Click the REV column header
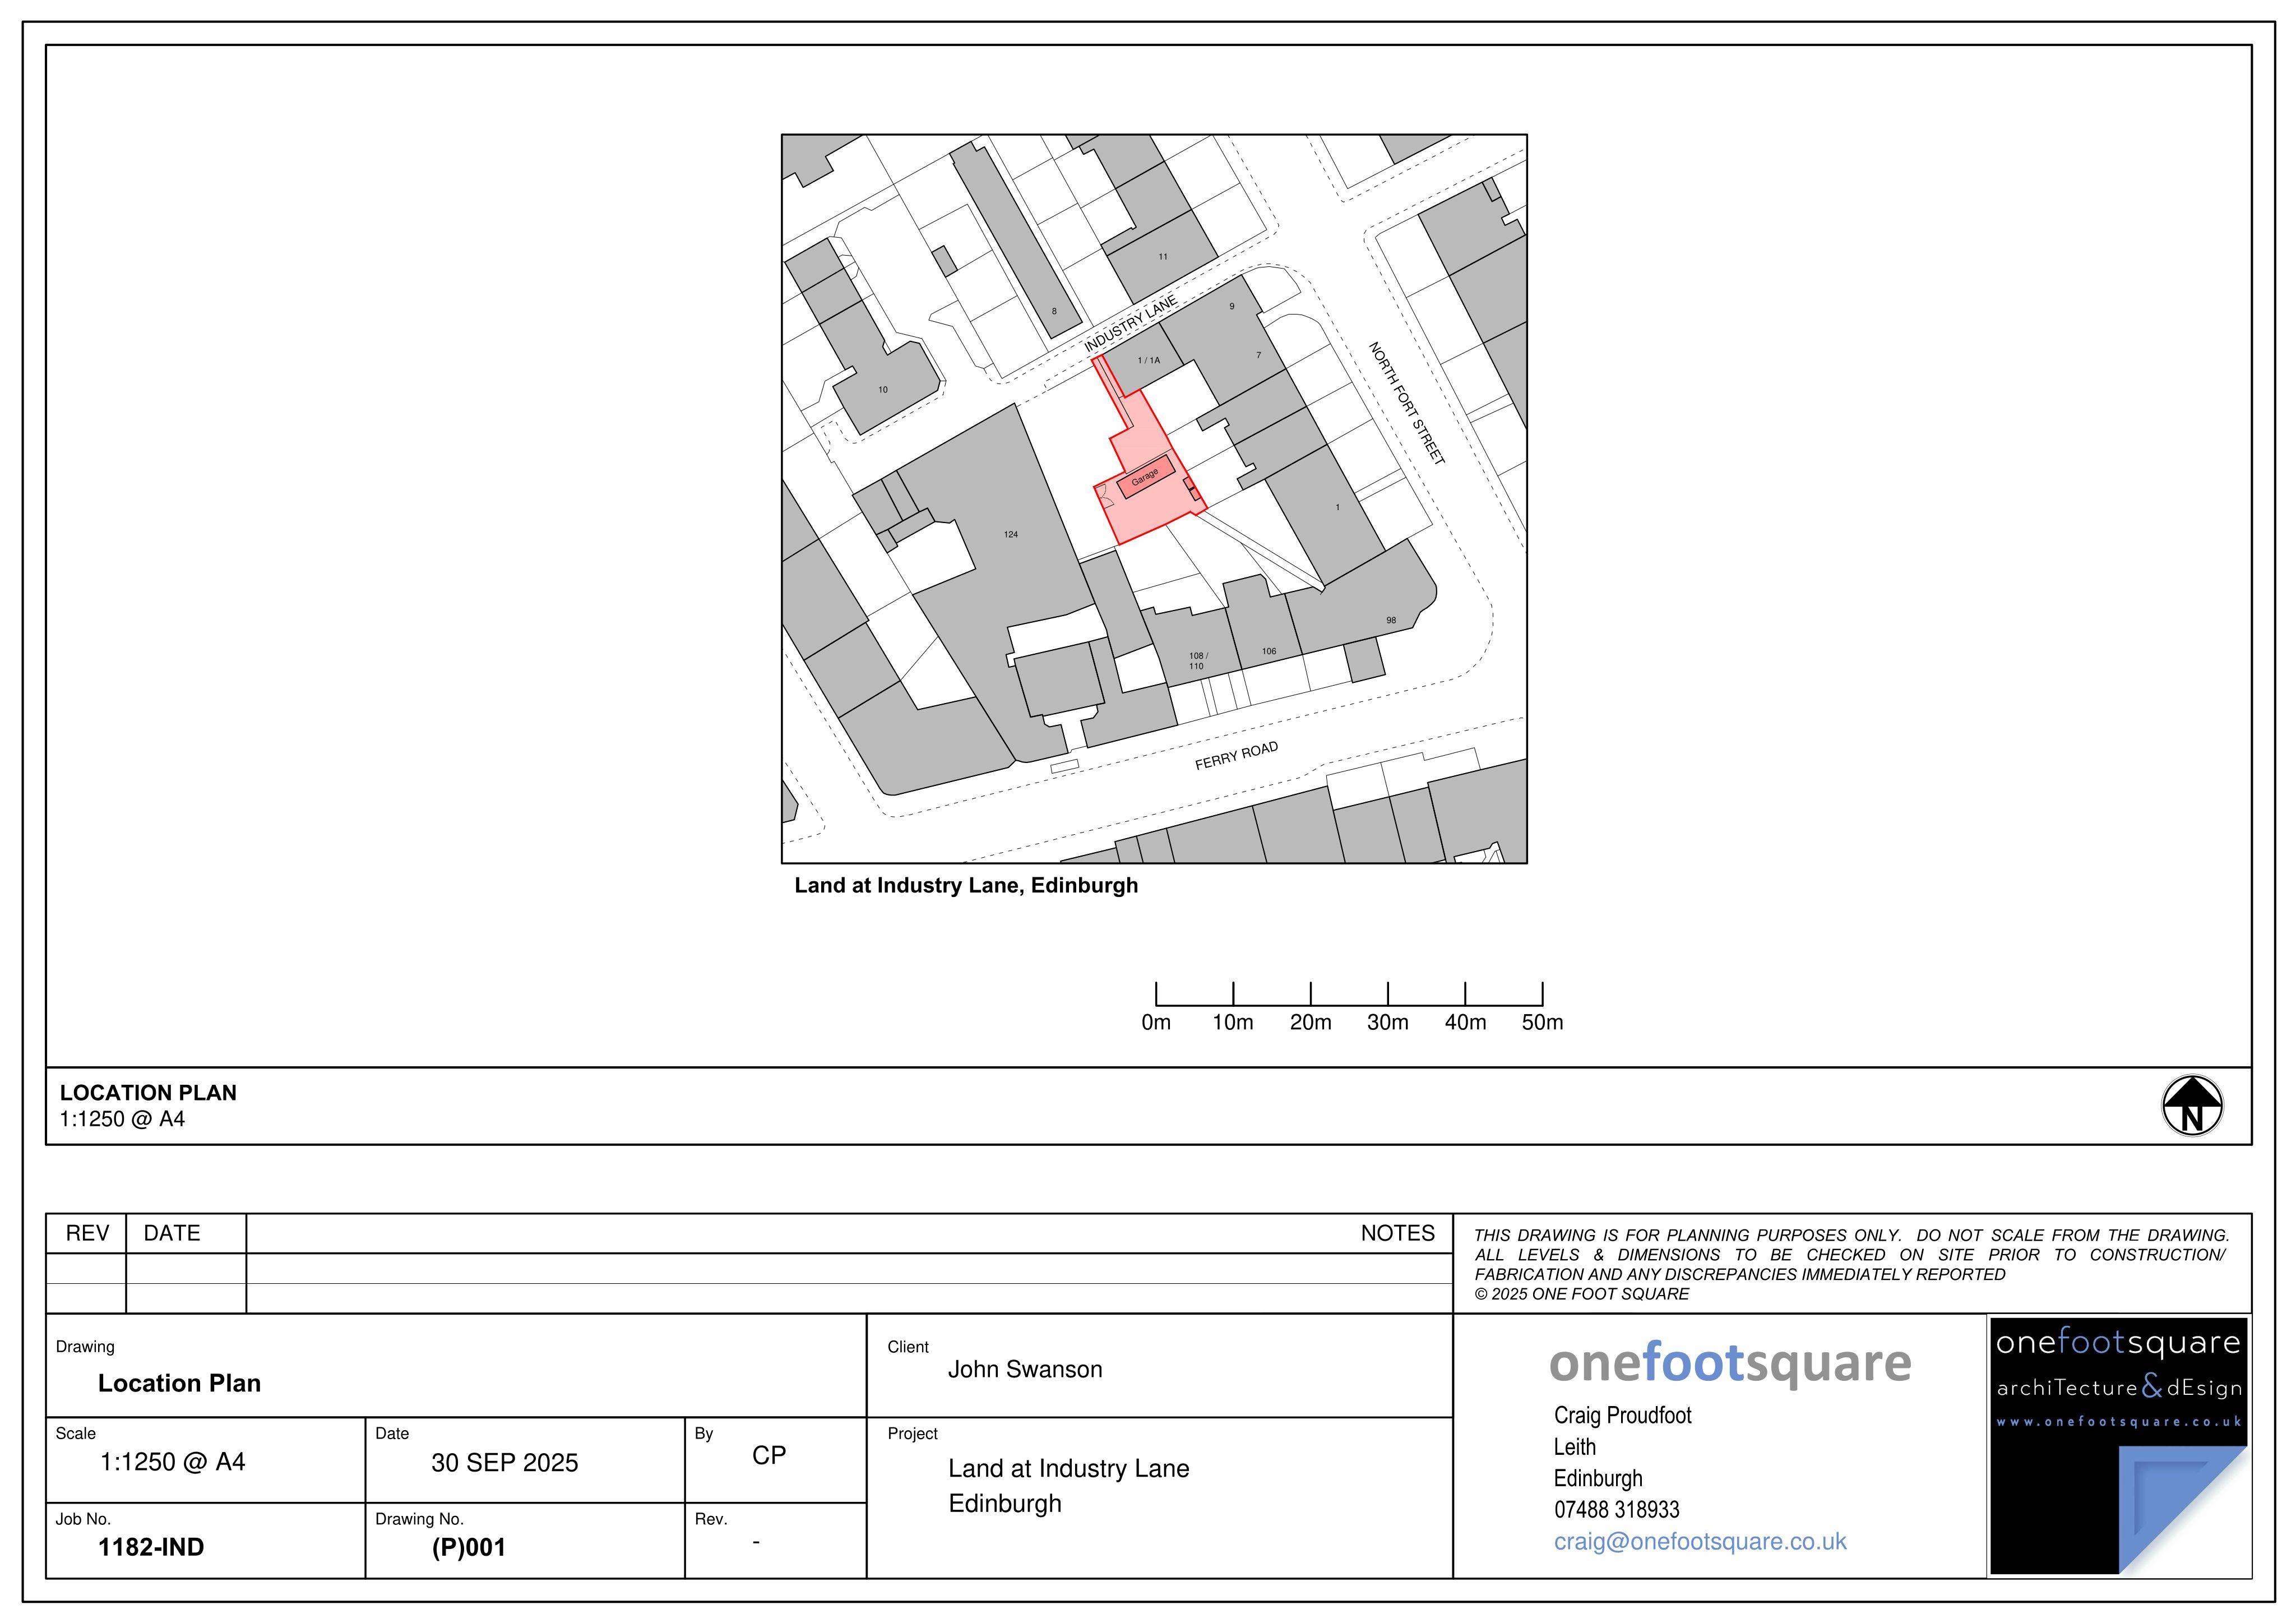 (x=87, y=1234)
